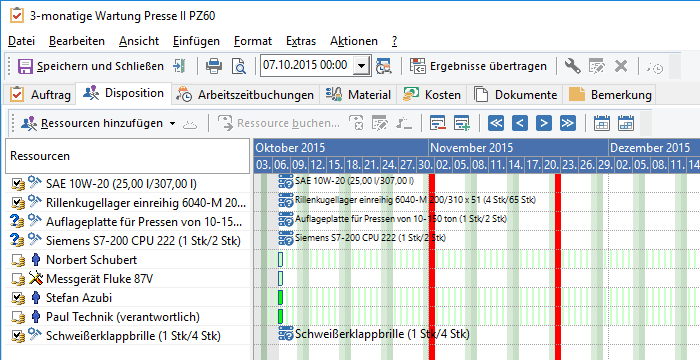Open the Aktionen menu
This screenshot has height=360, width=700.
click(354, 41)
